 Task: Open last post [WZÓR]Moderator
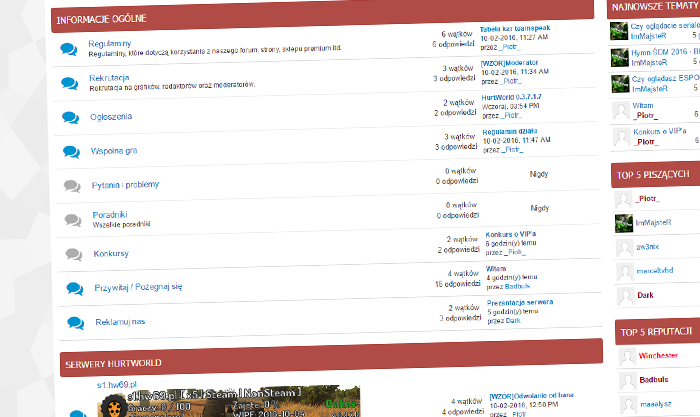pos(509,63)
